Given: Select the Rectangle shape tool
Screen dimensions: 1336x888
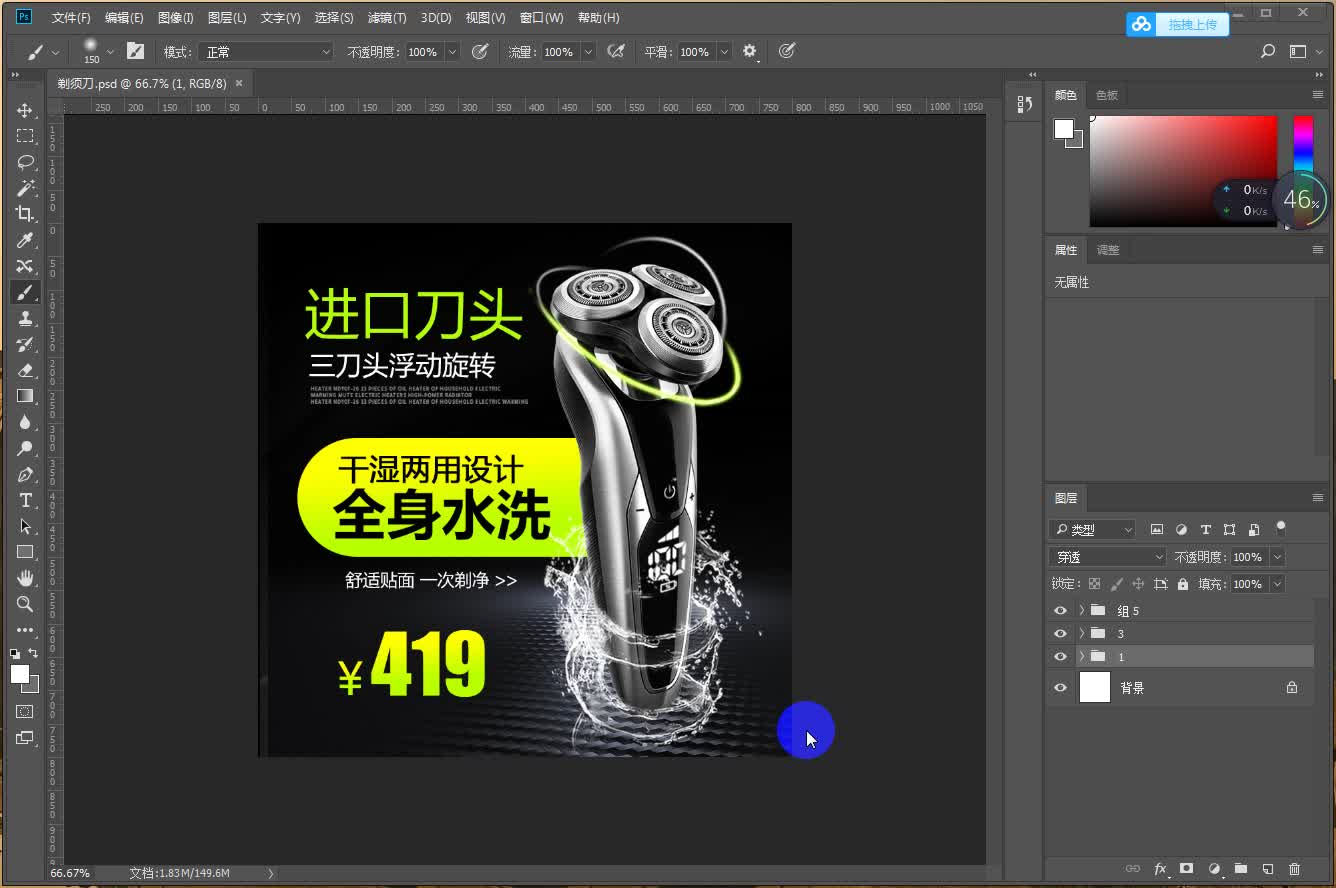Looking at the screenshot, I should click(x=25, y=552).
